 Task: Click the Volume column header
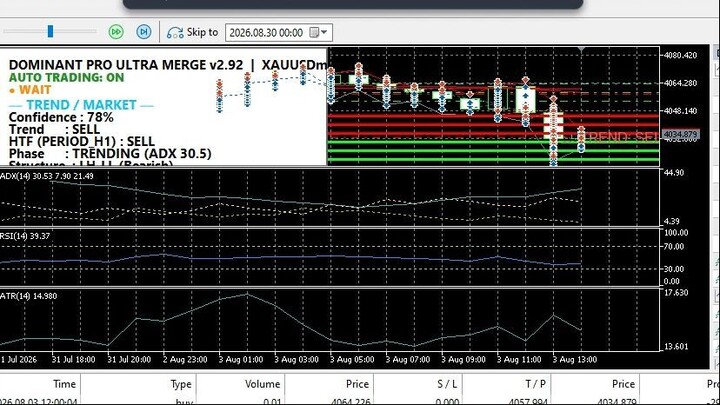click(x=262, y=384)
